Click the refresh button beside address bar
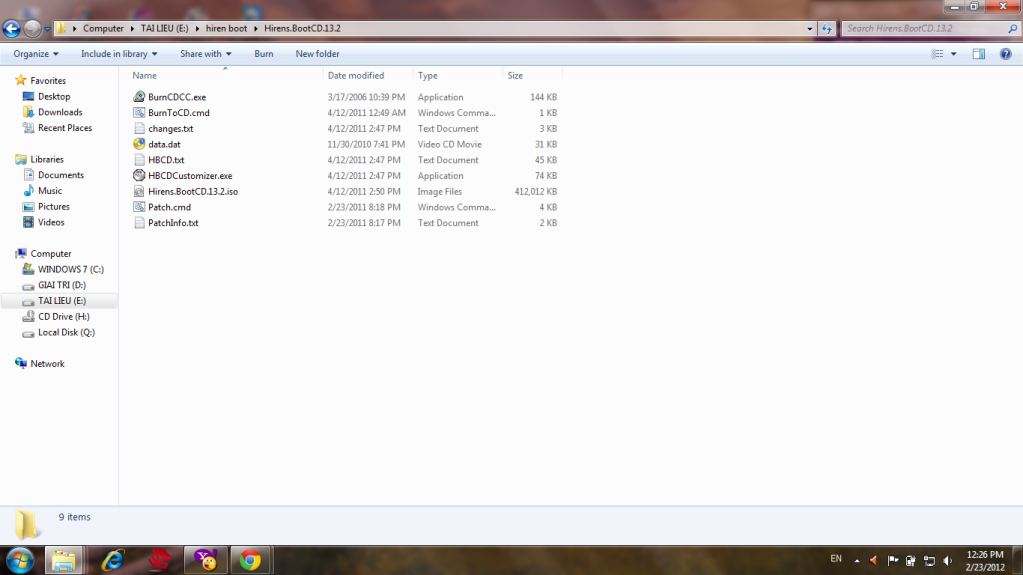The width and height of the screenshot is (1023, 575). (827, 29)
